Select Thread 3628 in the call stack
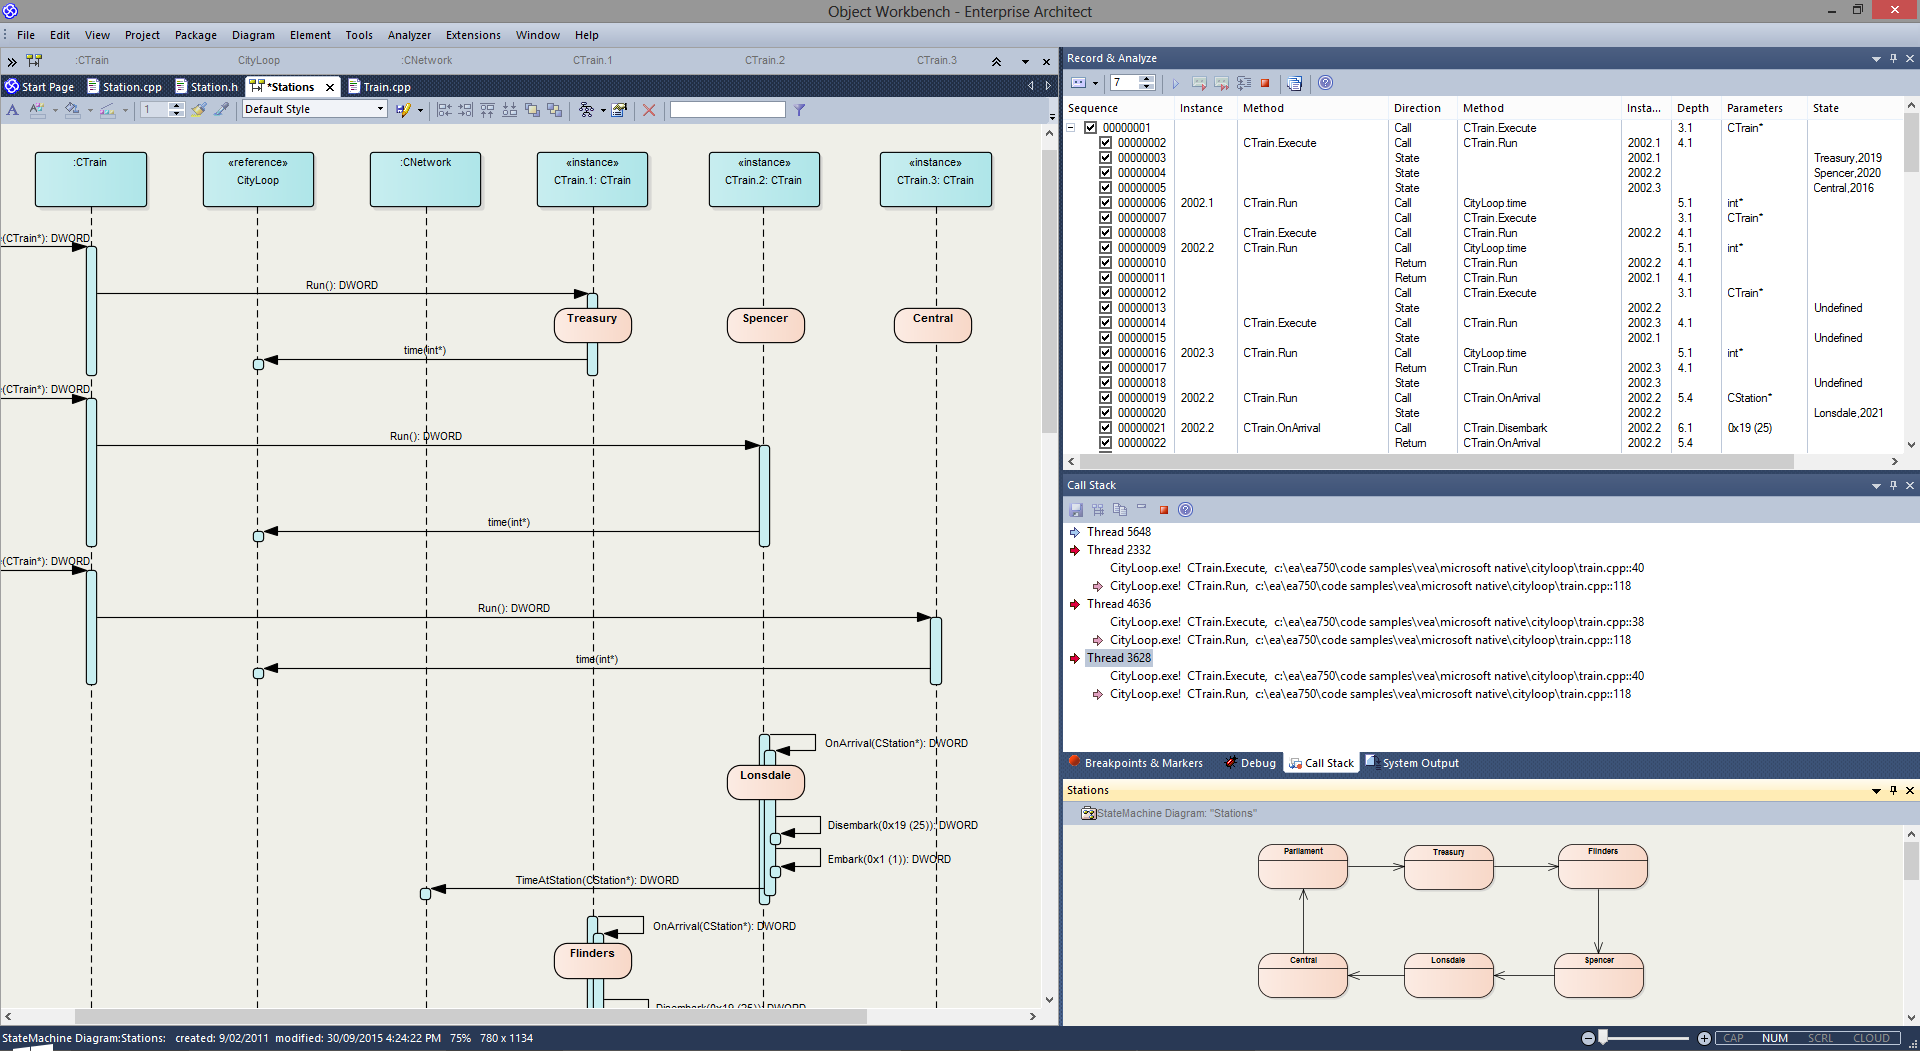This screenshot has height=1051, width=1920. coord(1118,658)
